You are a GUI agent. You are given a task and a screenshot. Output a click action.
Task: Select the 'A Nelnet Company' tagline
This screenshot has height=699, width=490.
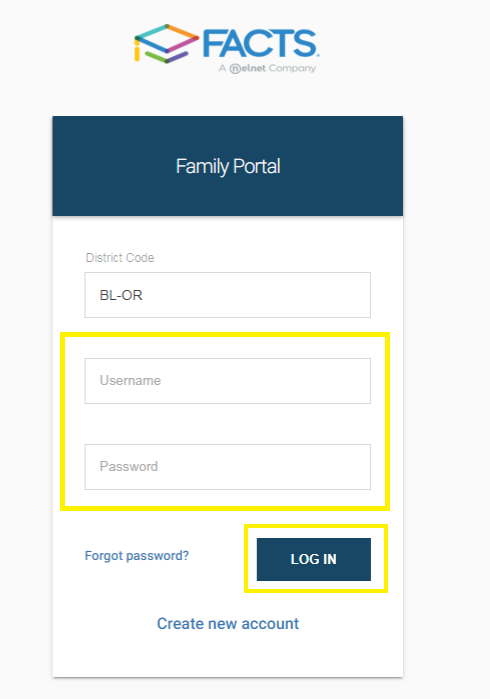point(267,68)
